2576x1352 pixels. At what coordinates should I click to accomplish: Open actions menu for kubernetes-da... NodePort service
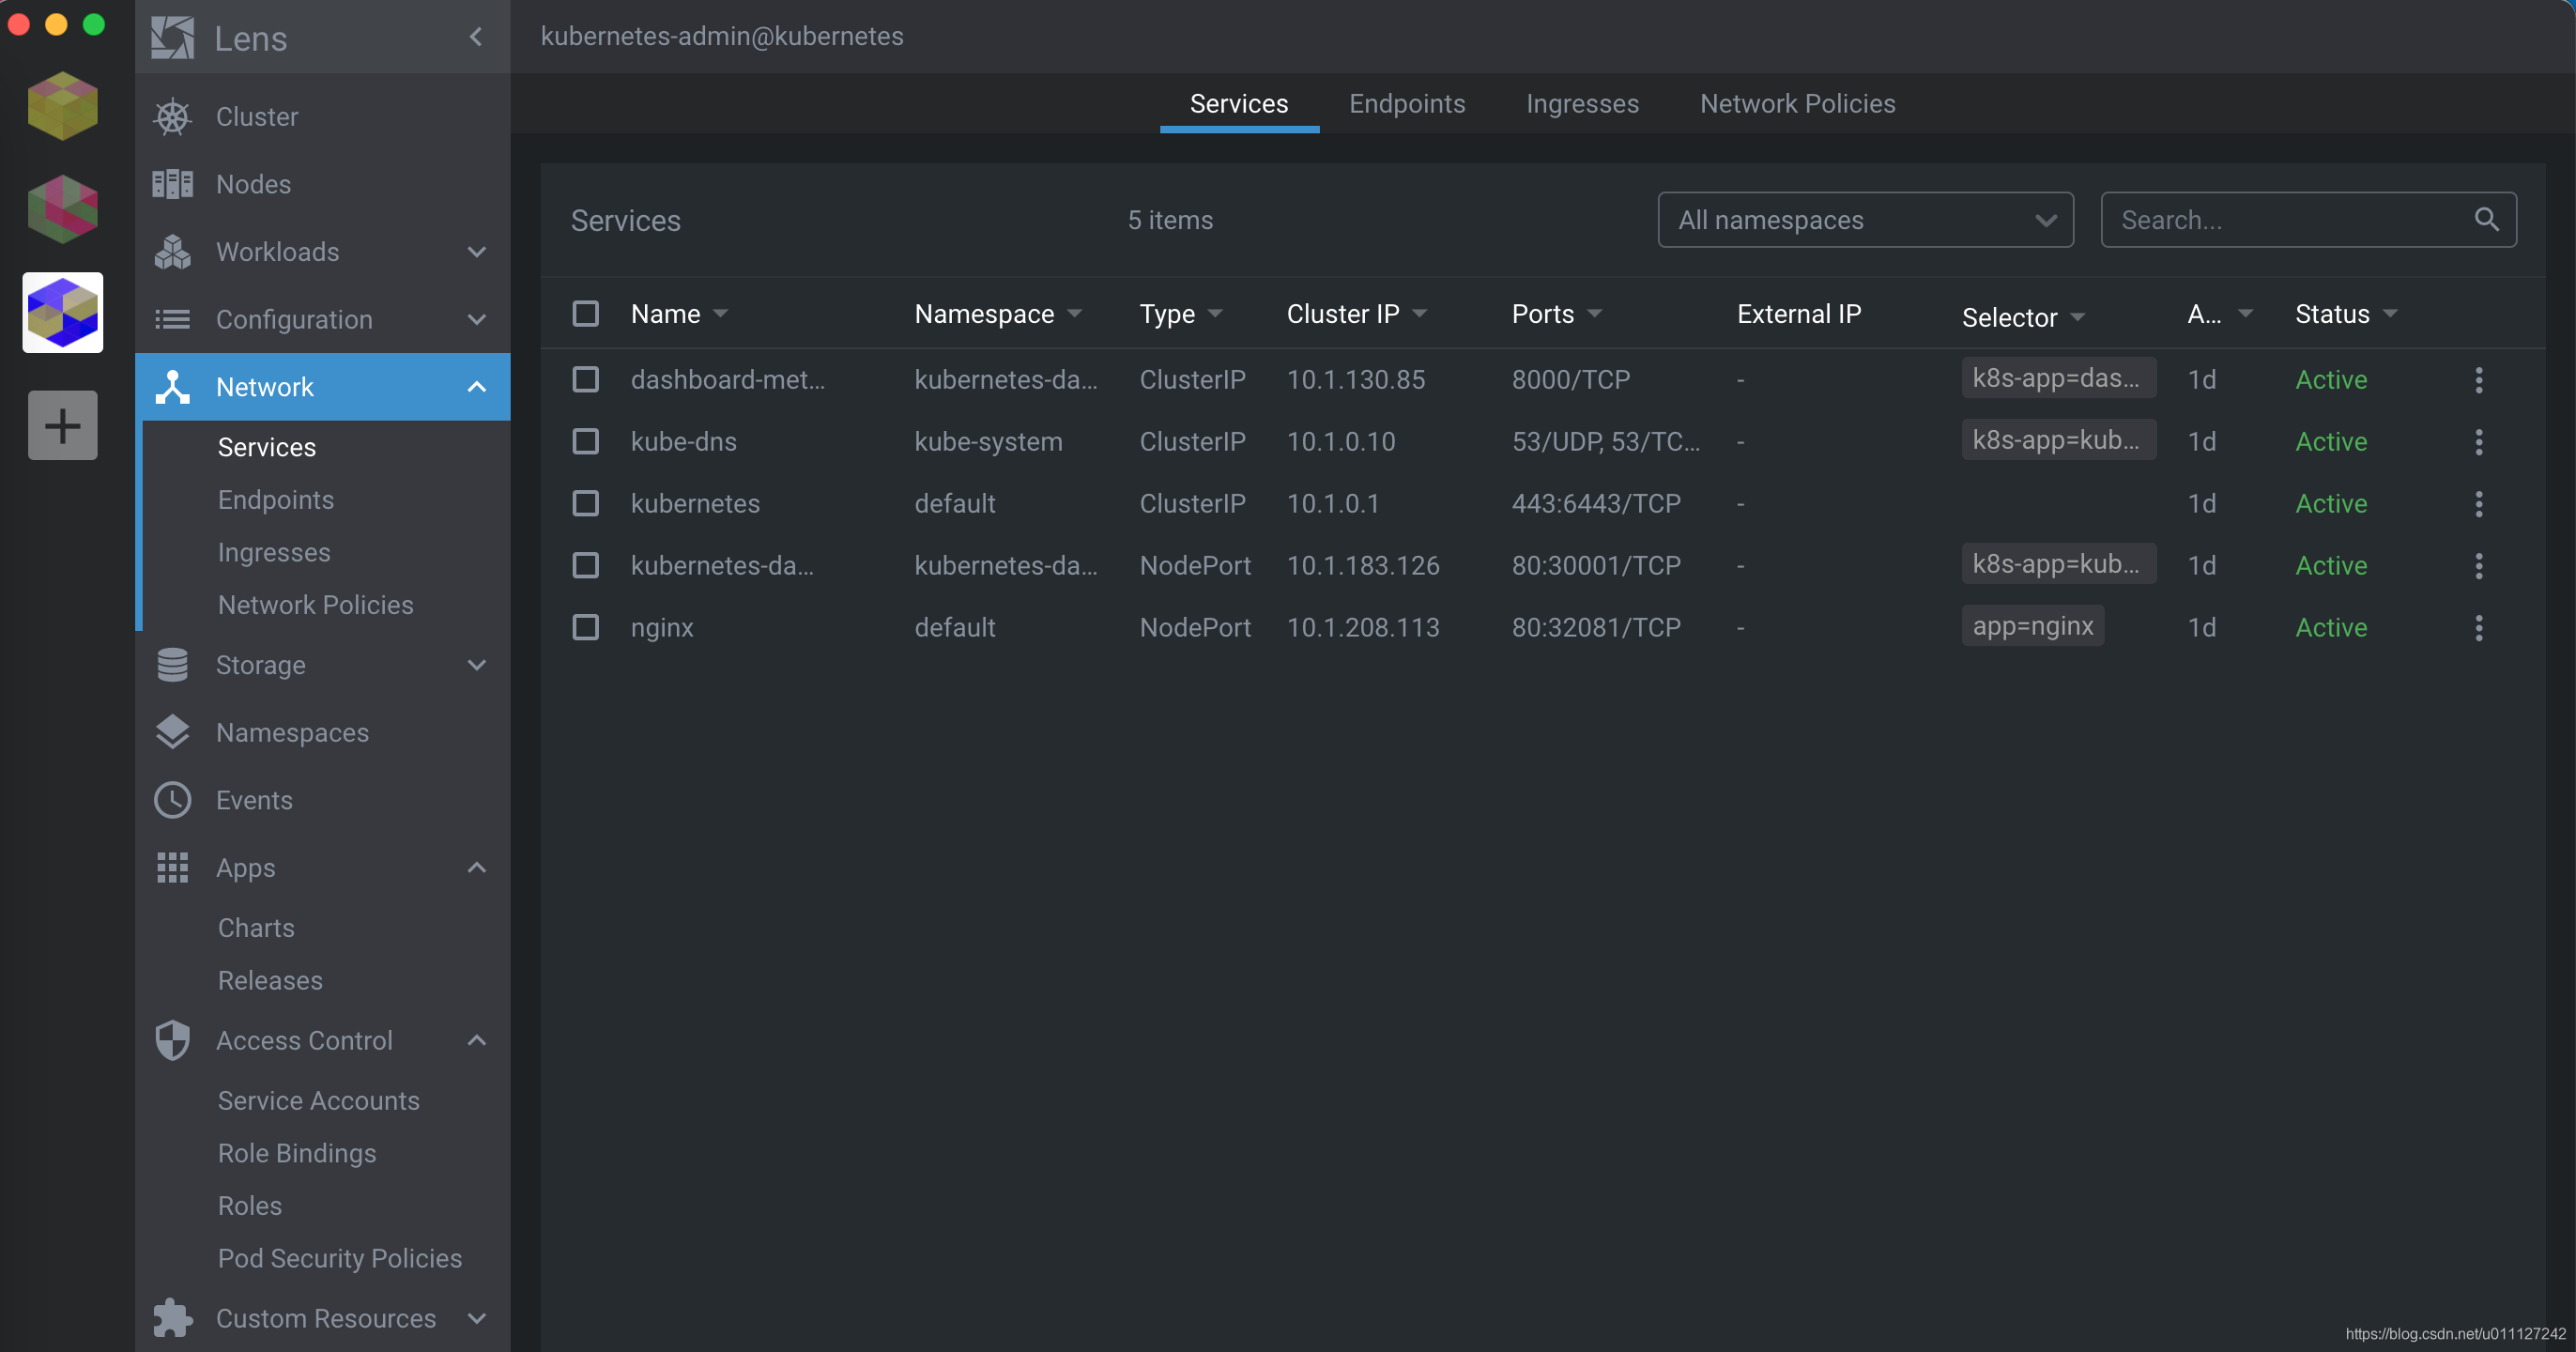[x=2478, y=566]
